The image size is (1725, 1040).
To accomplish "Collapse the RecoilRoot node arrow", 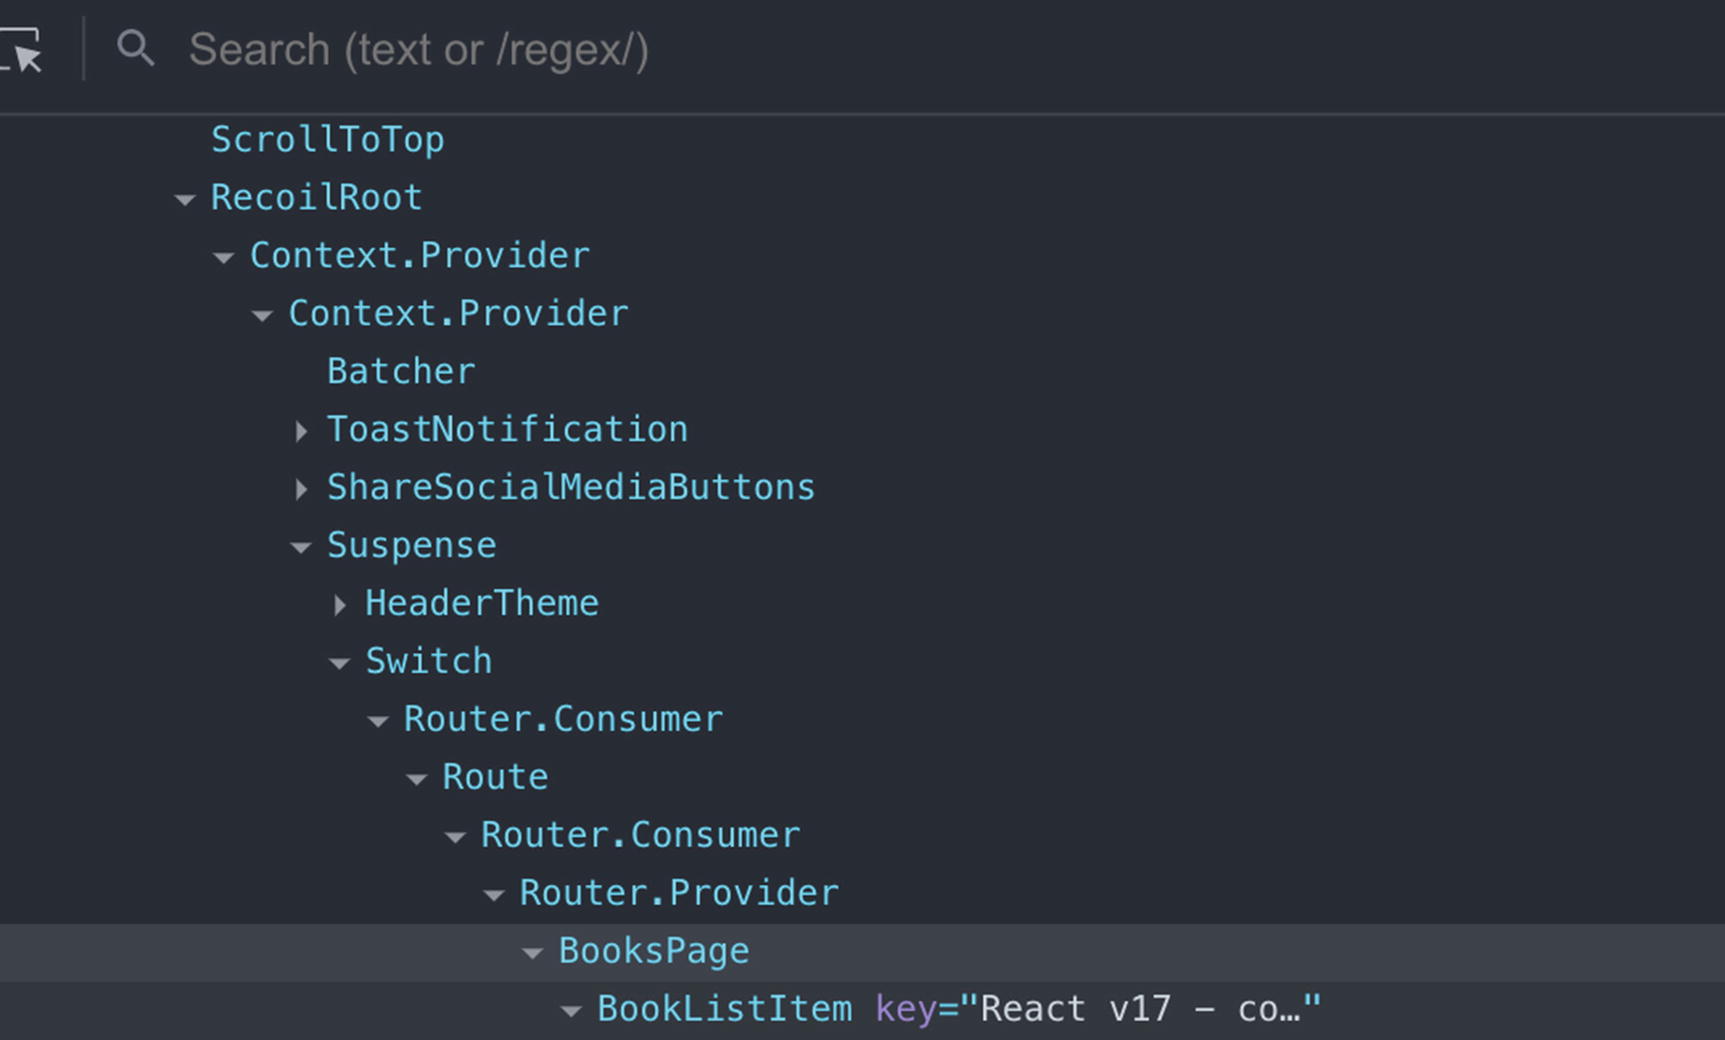I will point(185,199).
